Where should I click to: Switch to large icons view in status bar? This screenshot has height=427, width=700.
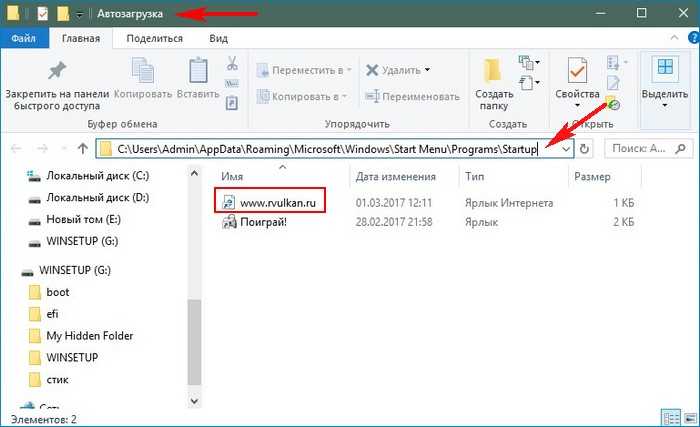pos(691,418)
